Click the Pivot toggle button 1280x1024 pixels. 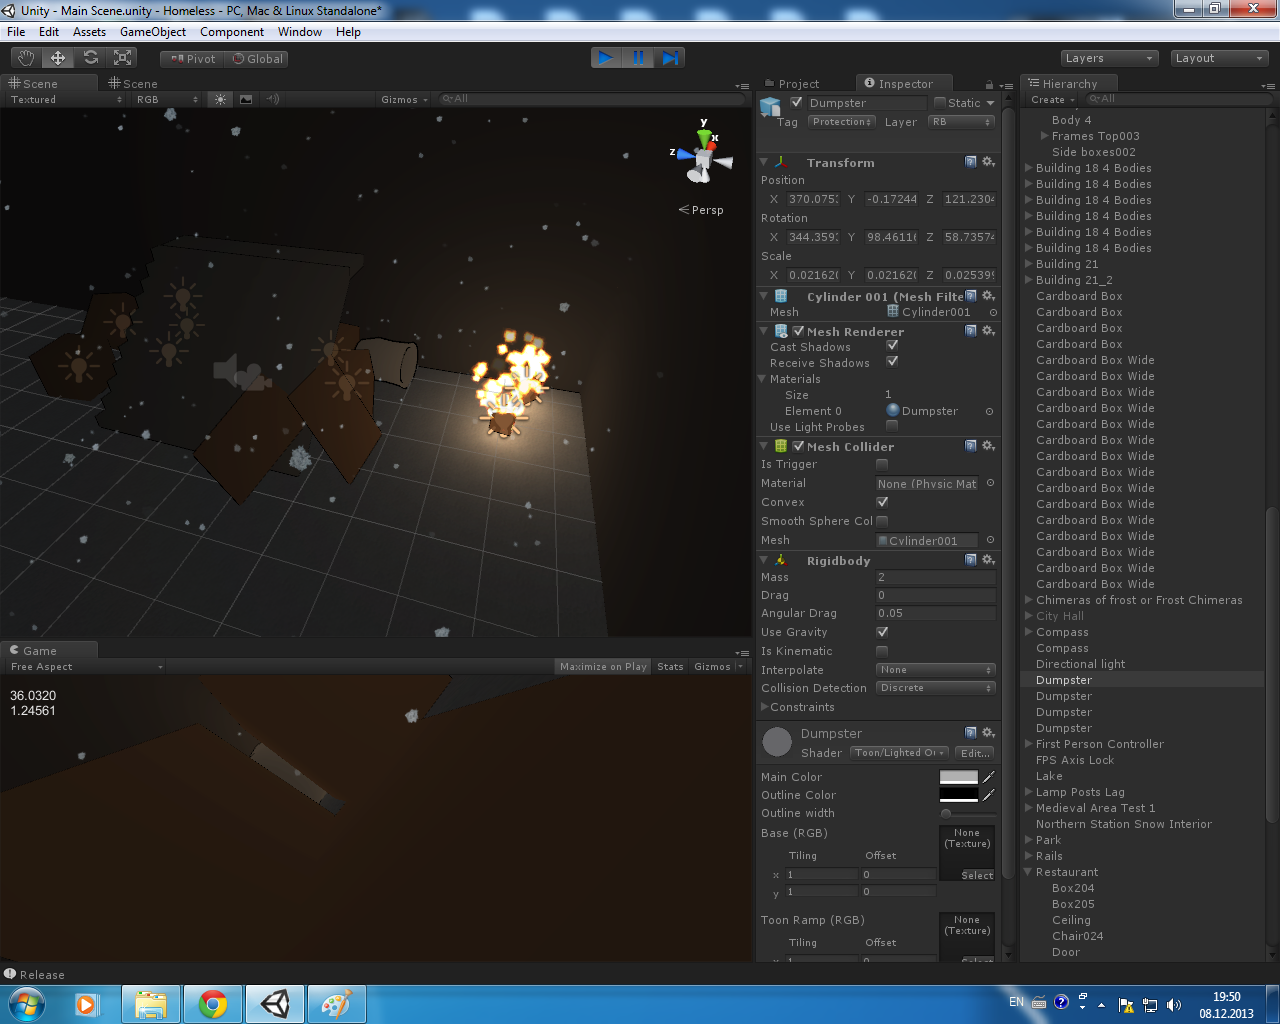point(193,59)
